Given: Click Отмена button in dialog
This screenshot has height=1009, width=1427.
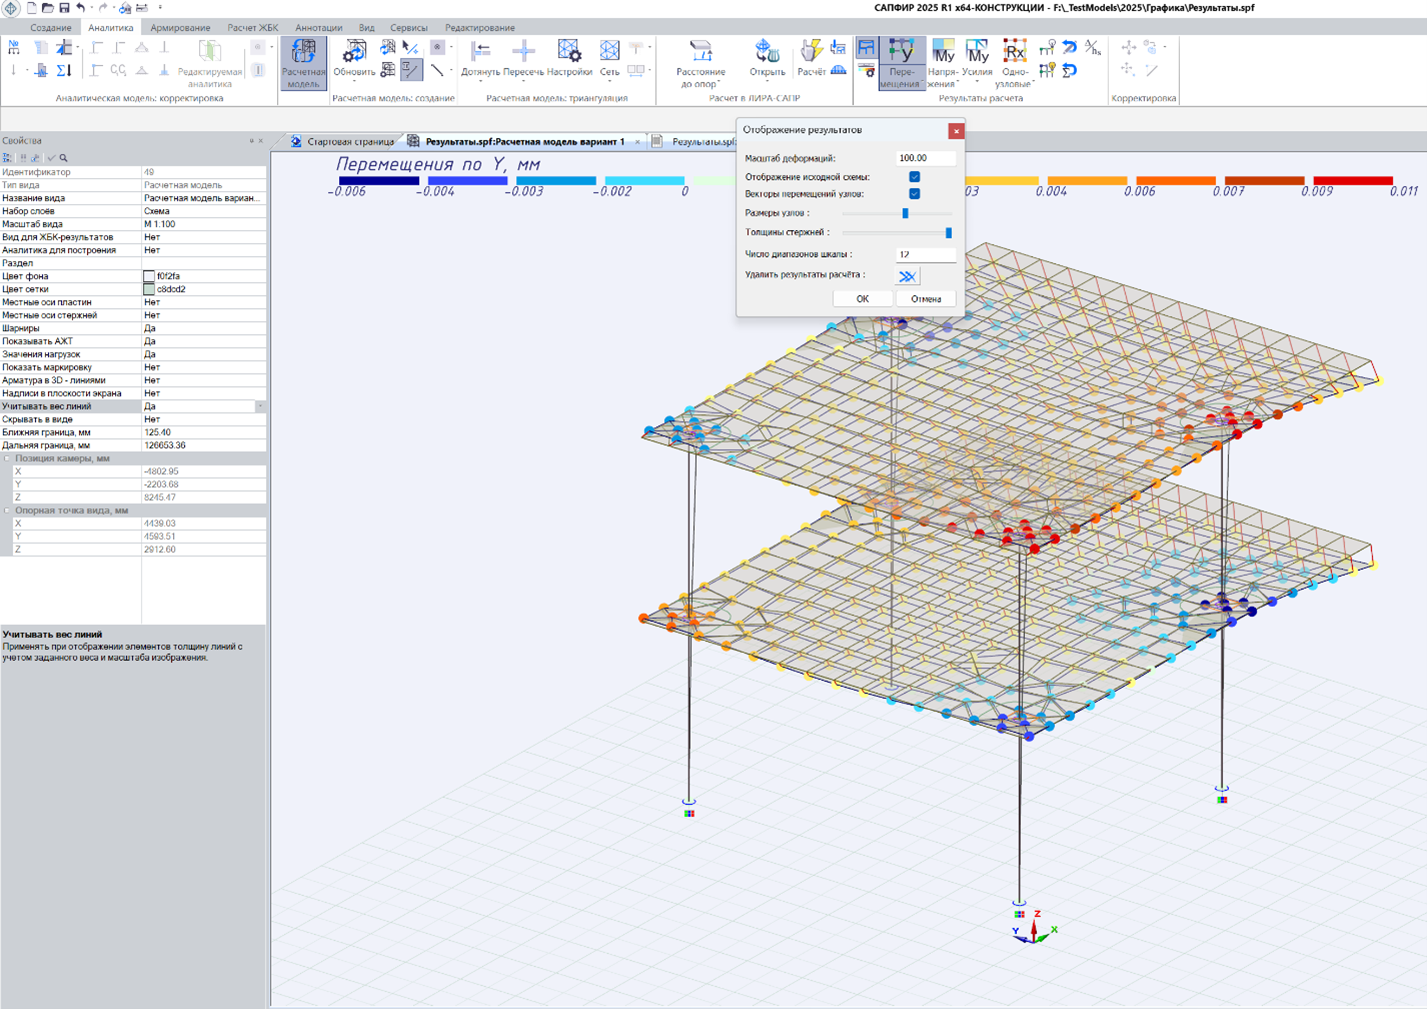Looking at the screenshot, I should tap(925, 299).
